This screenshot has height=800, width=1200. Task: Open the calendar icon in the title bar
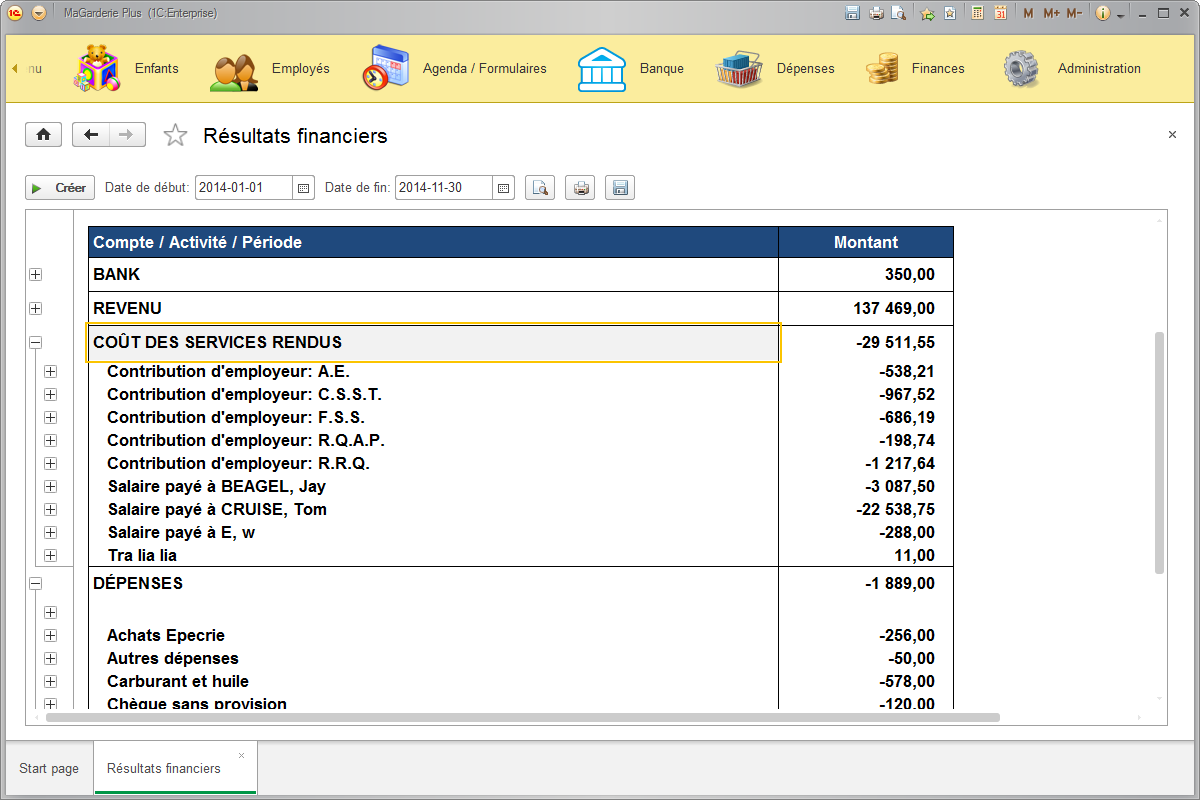click(x=1000, y=12)
